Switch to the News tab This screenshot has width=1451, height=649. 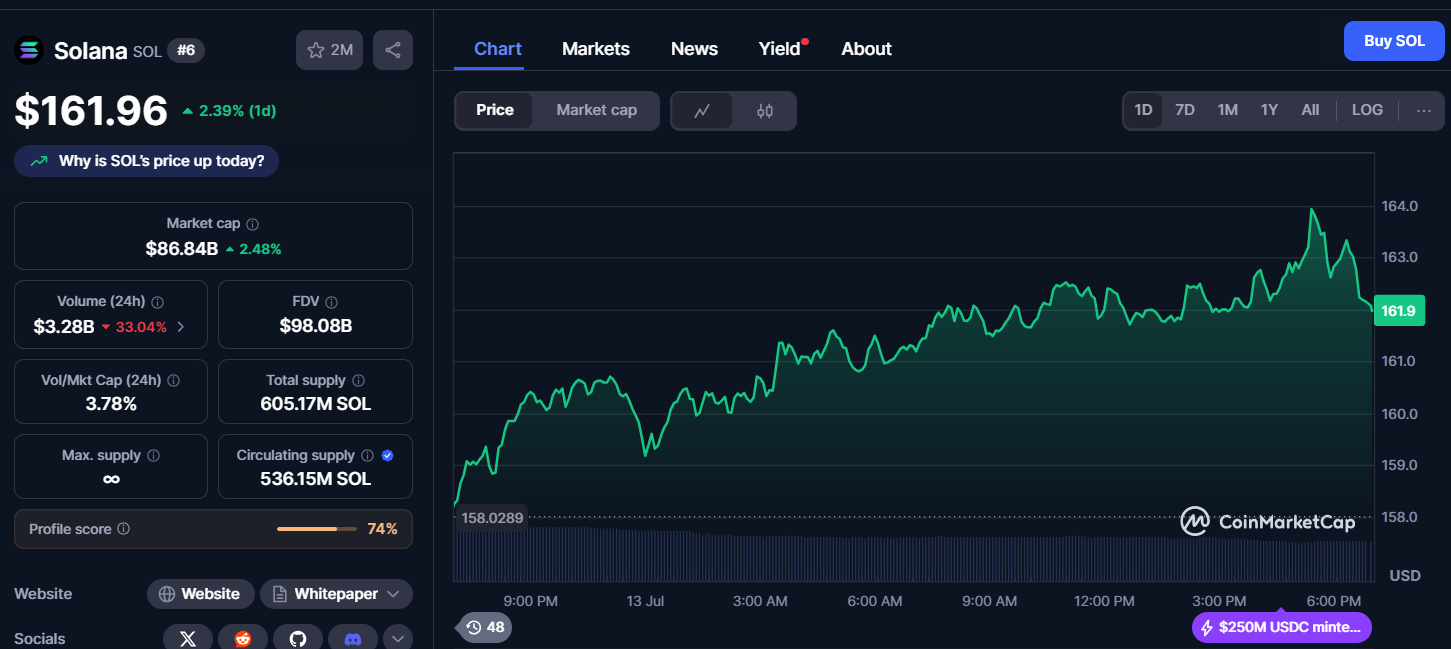pyautogui.click(x=694, y=49)
